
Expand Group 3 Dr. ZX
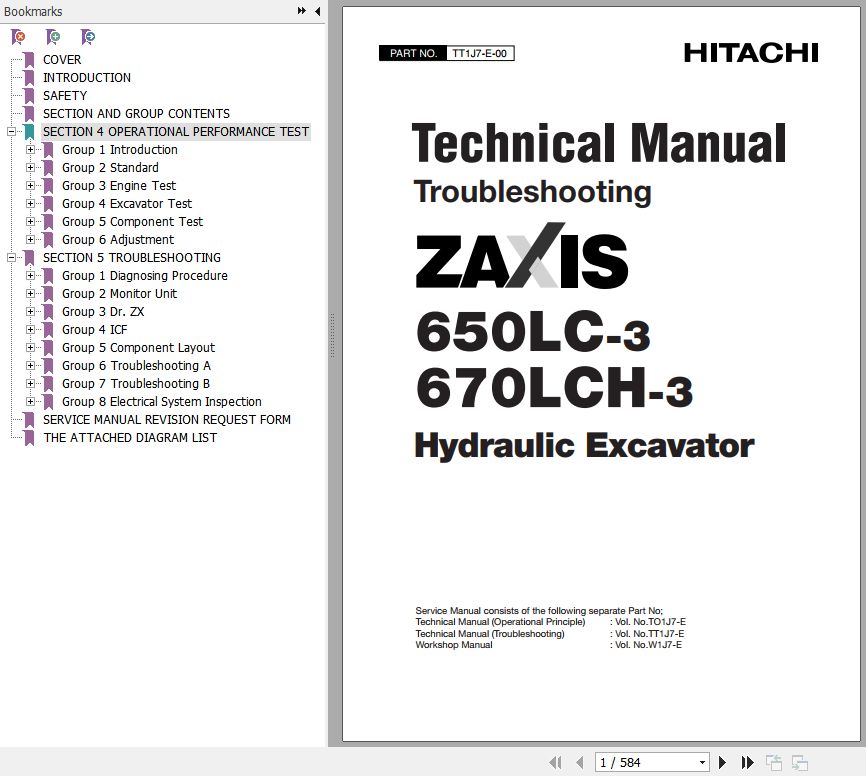coord(30,312)
